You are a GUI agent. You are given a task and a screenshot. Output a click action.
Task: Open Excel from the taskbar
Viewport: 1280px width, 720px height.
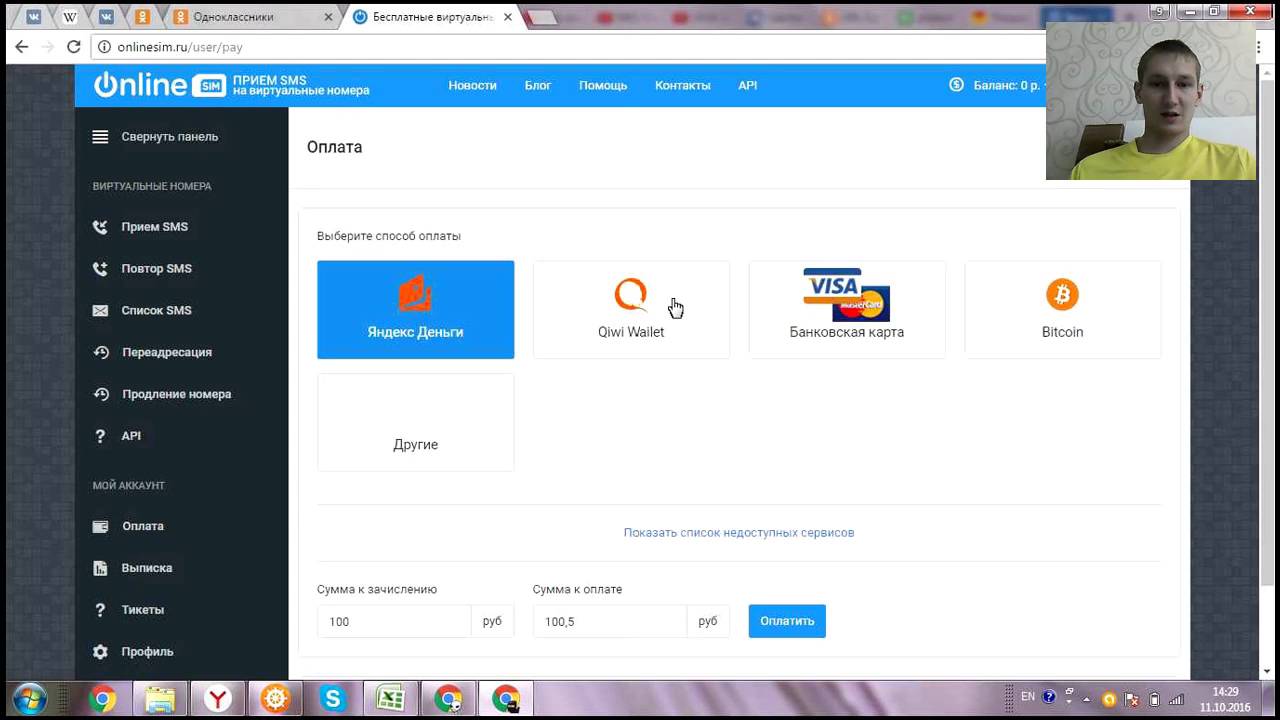(390, 700)
